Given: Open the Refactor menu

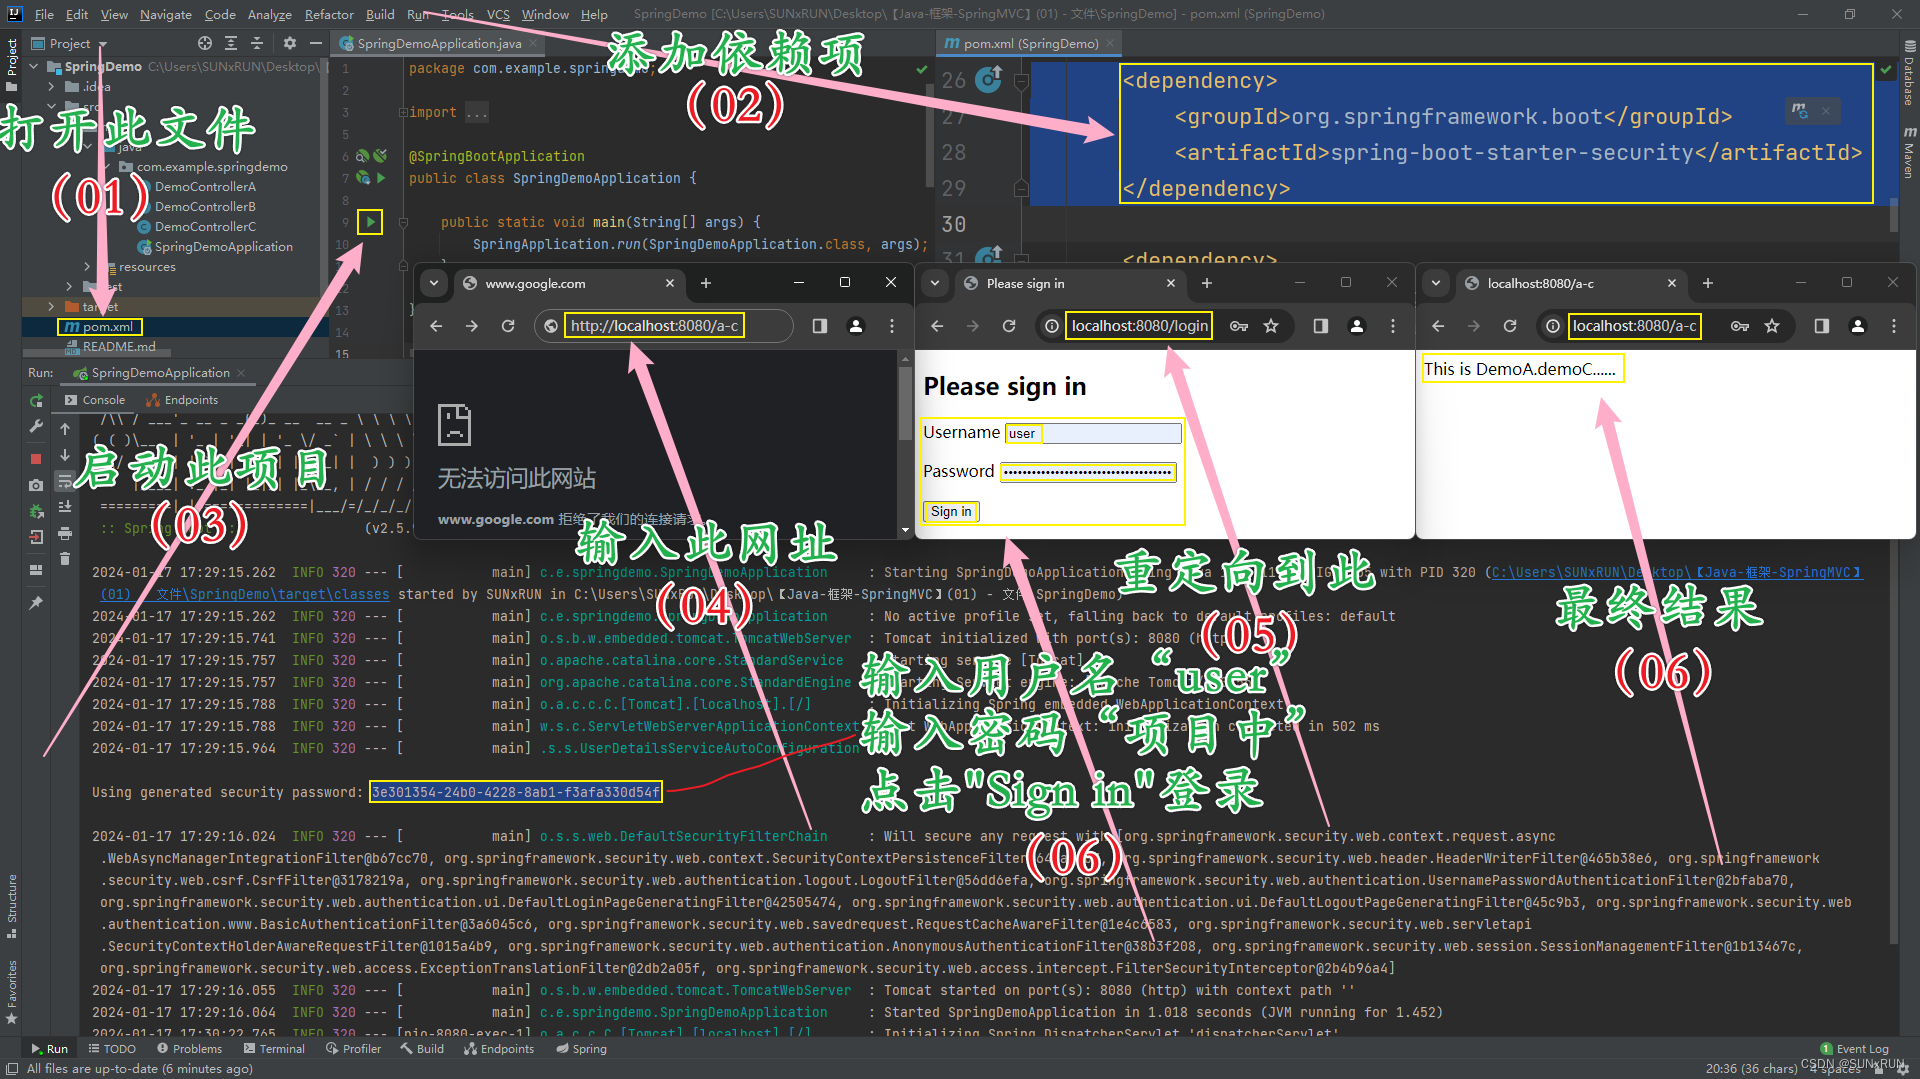Looking at the screenshot, I should tap(329, 14).
